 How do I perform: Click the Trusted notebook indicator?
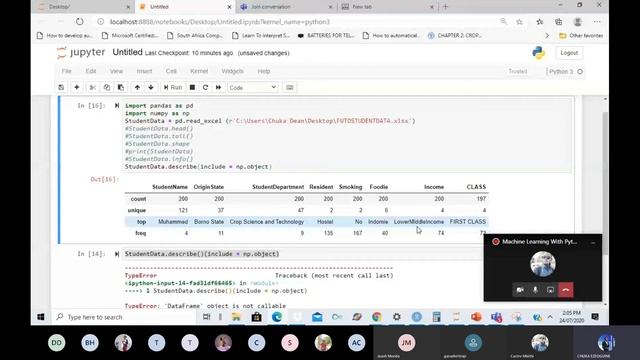pos(518,71)
